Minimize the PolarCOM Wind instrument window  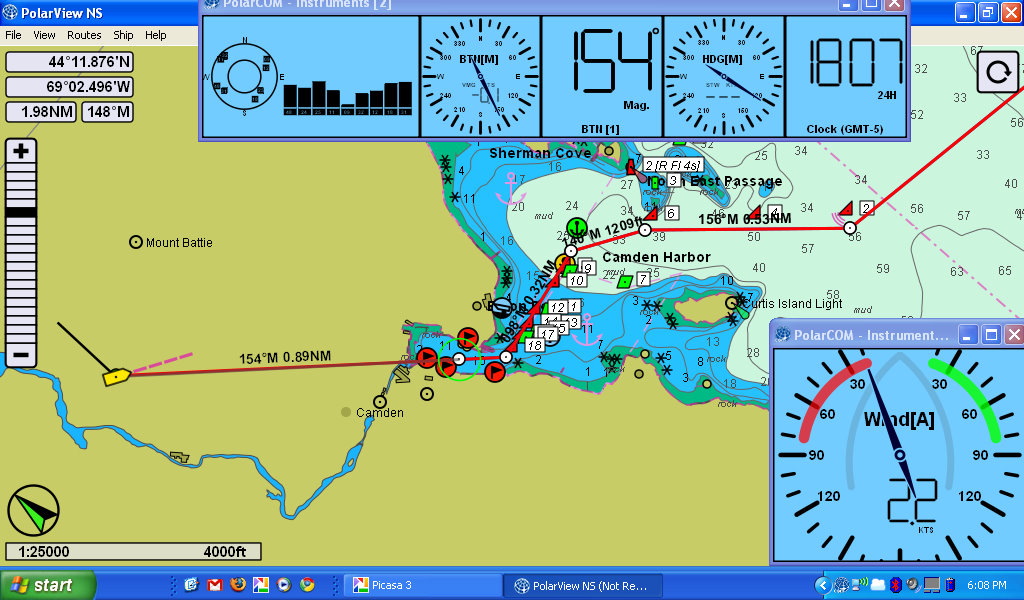click(x=967, y=335)
